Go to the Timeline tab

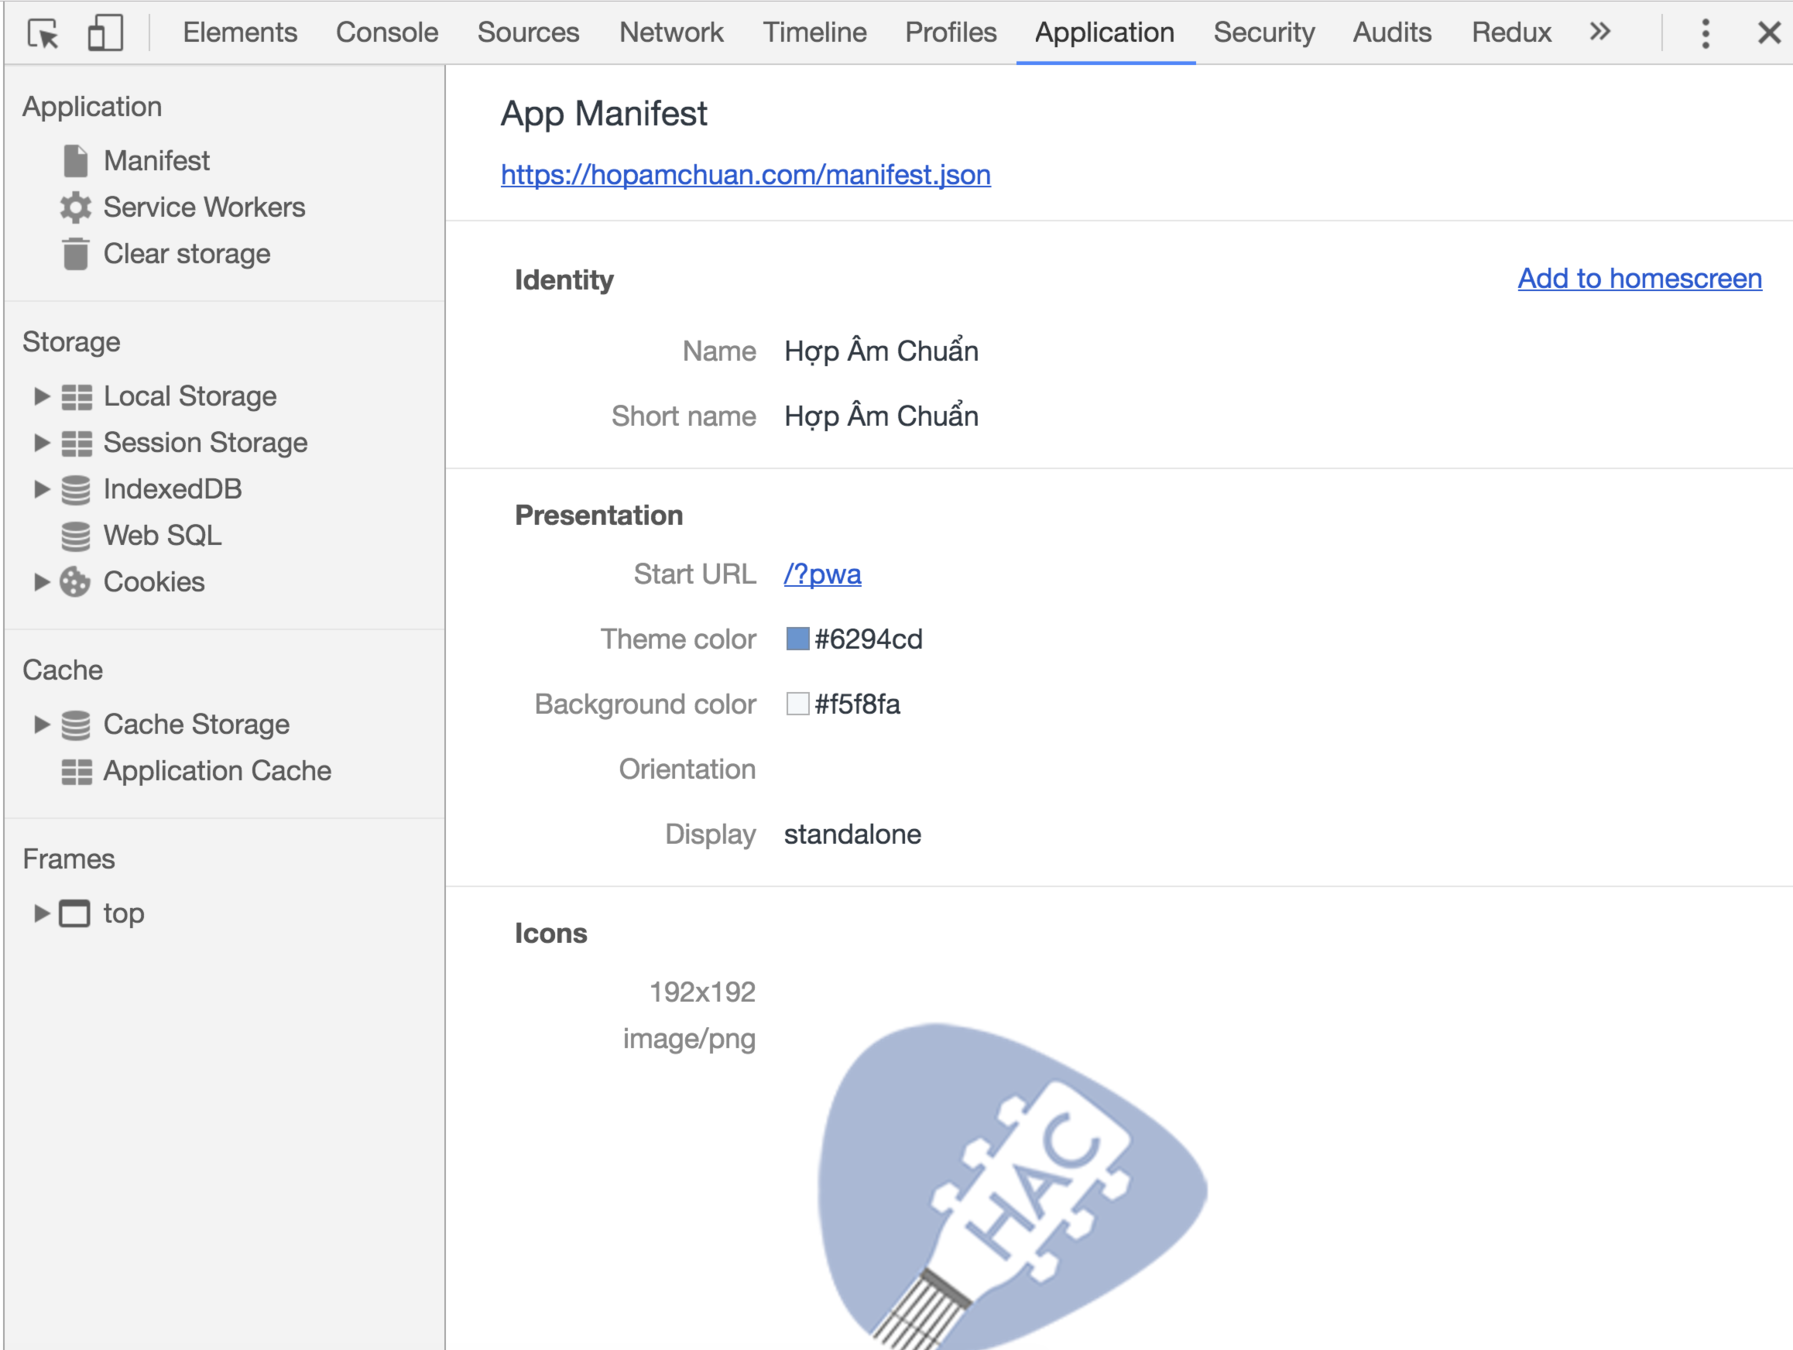tap(814, 32)
